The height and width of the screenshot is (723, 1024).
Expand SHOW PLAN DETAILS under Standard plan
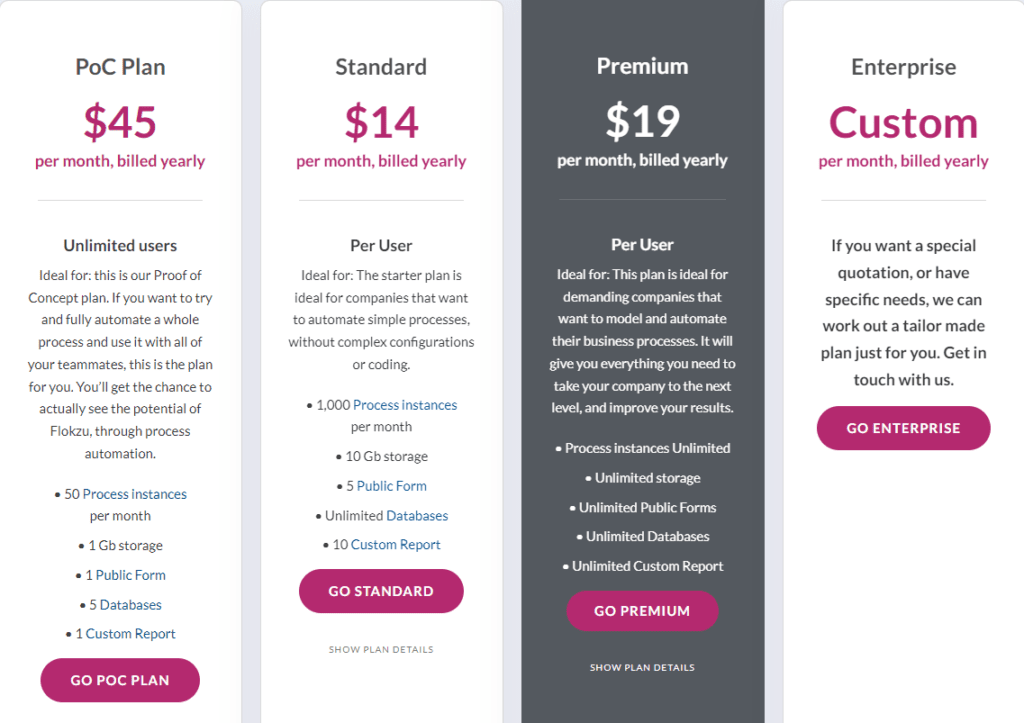(381, 650)
